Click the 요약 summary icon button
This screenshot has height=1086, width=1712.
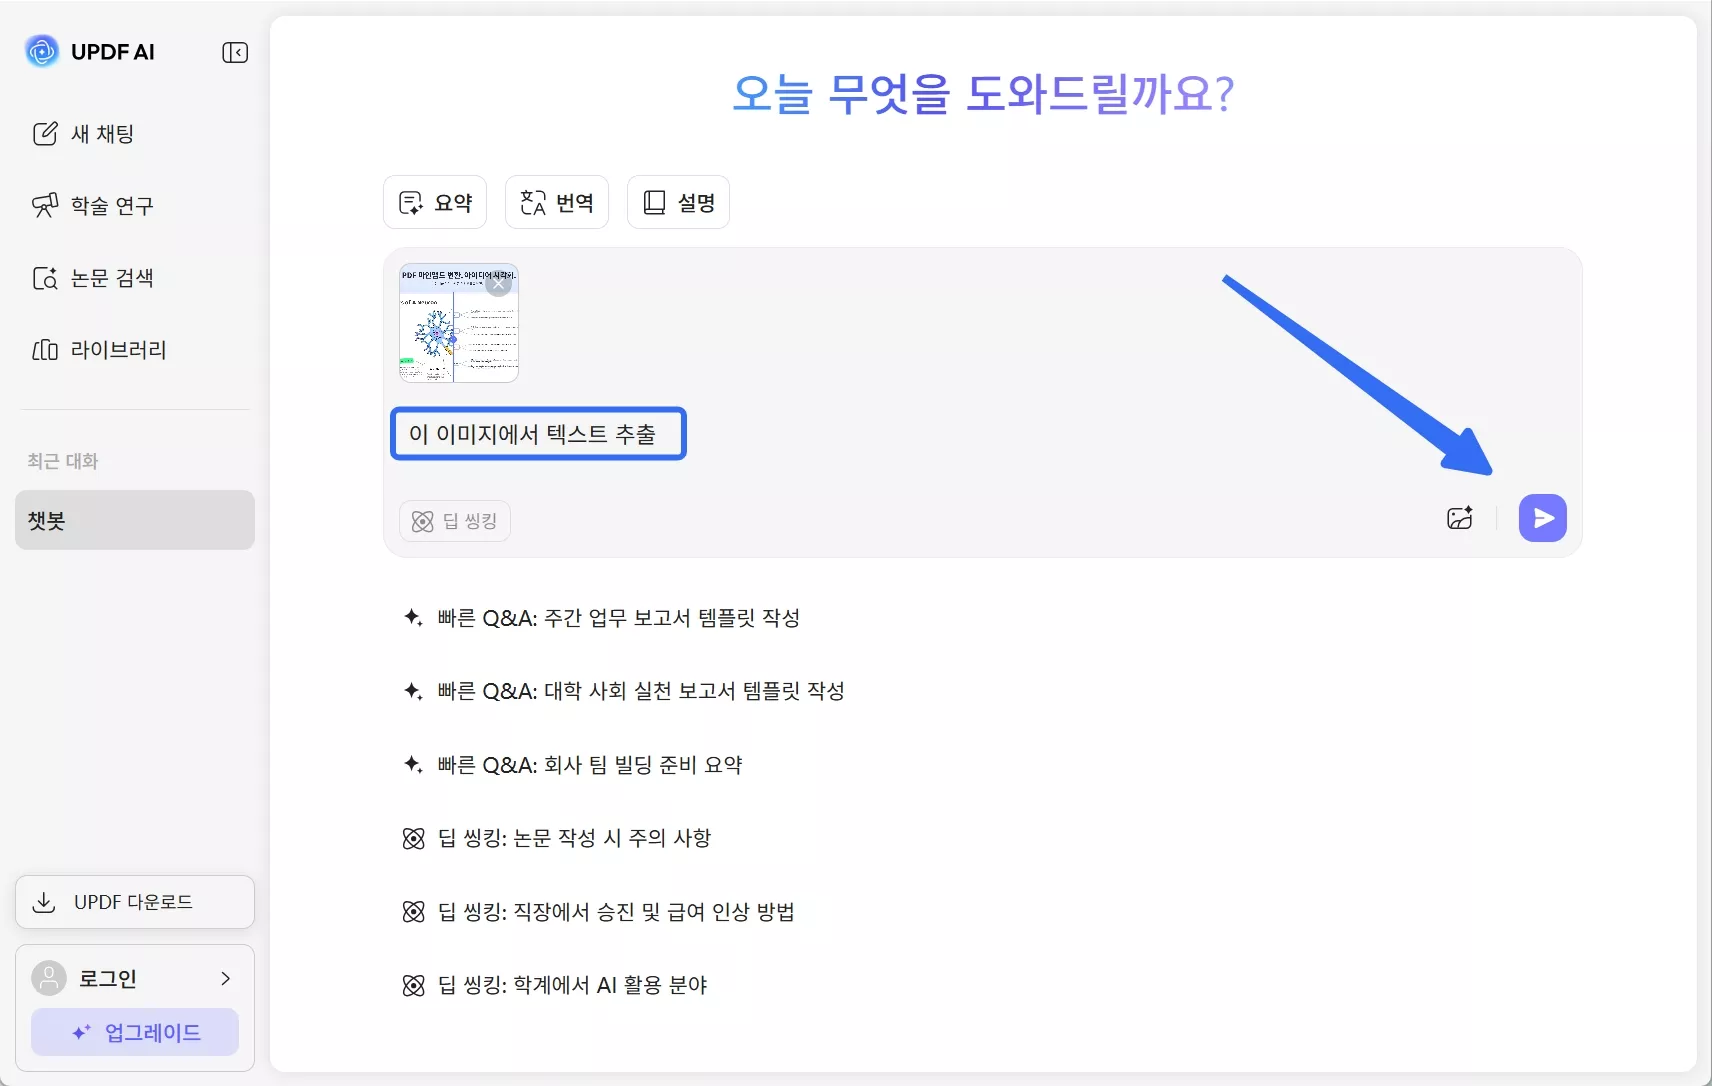click(411, 201)
